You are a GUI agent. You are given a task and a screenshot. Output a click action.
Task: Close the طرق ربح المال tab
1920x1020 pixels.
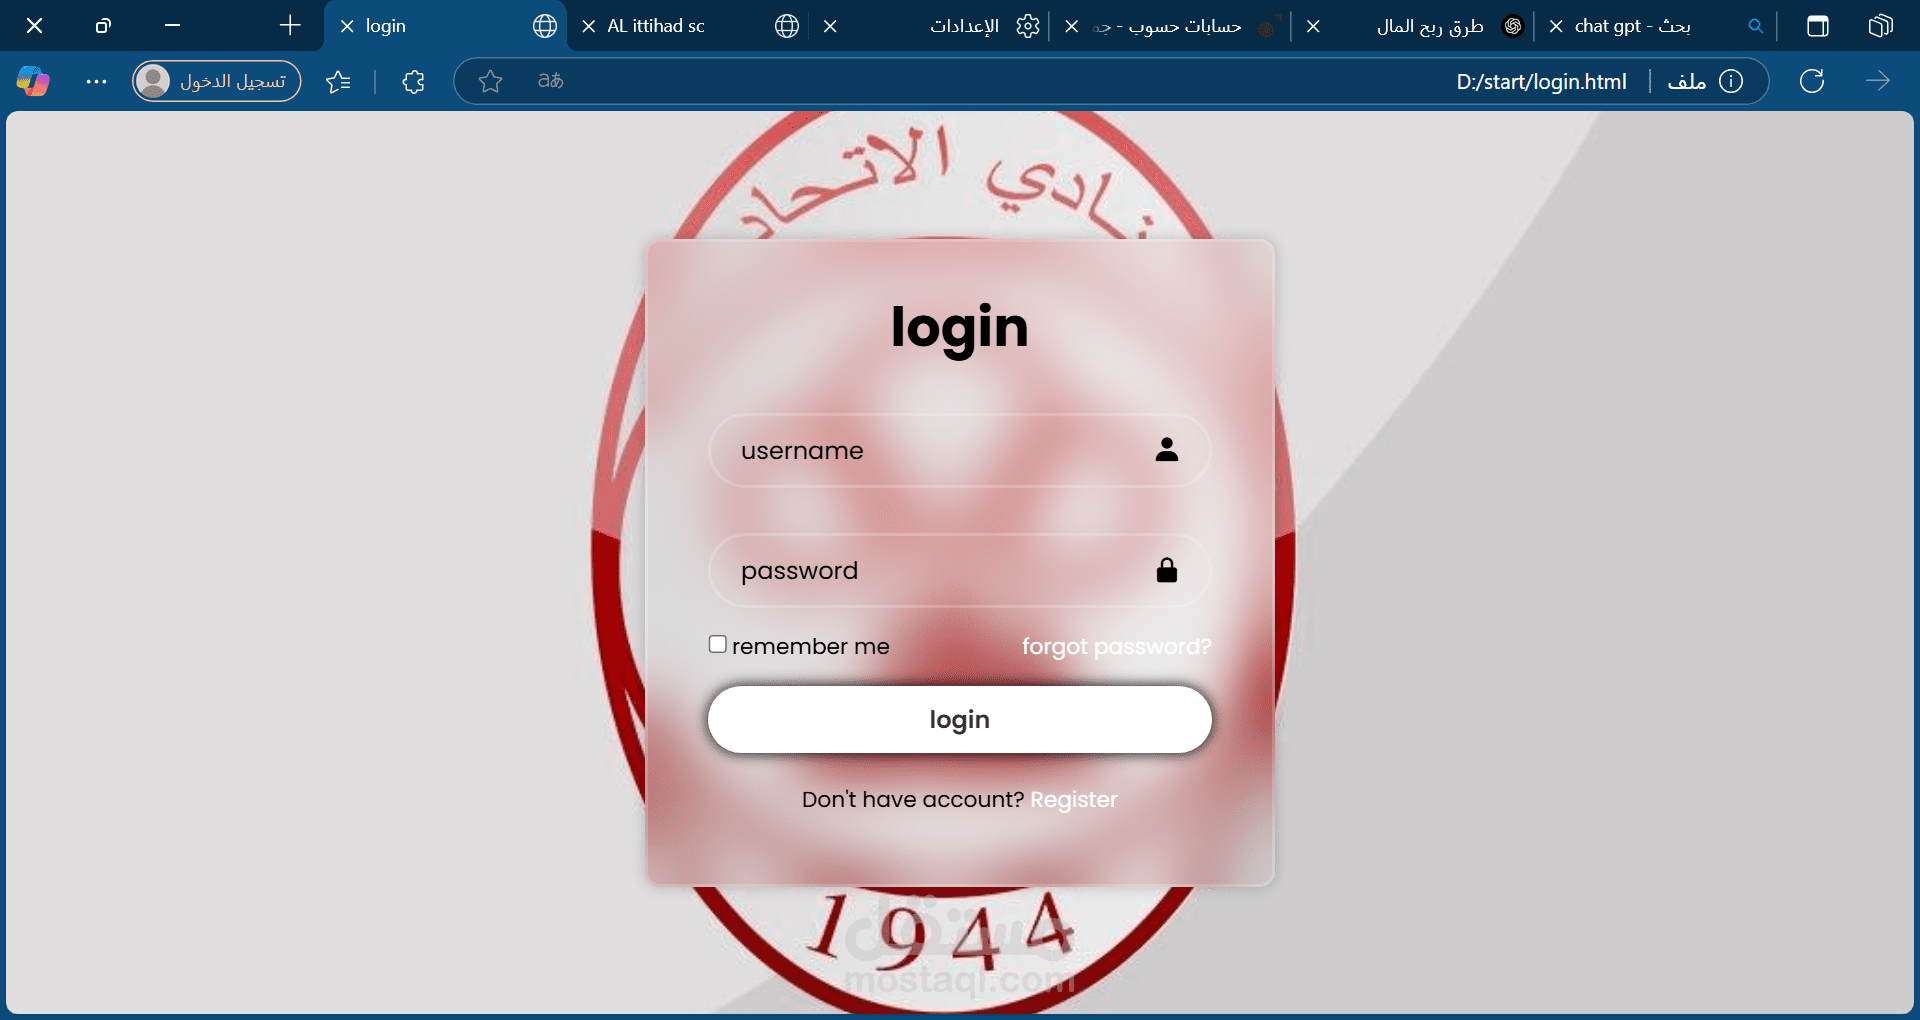(1313, 26)
